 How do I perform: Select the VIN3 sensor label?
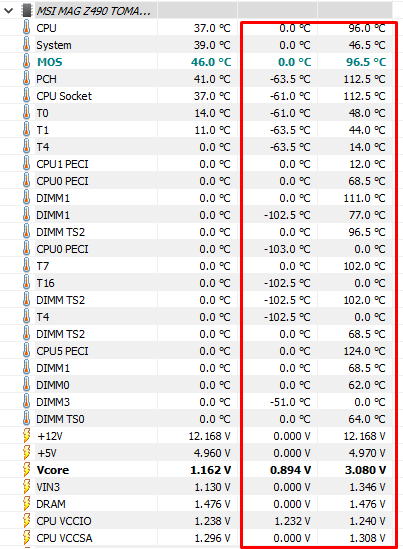point(48,487)
